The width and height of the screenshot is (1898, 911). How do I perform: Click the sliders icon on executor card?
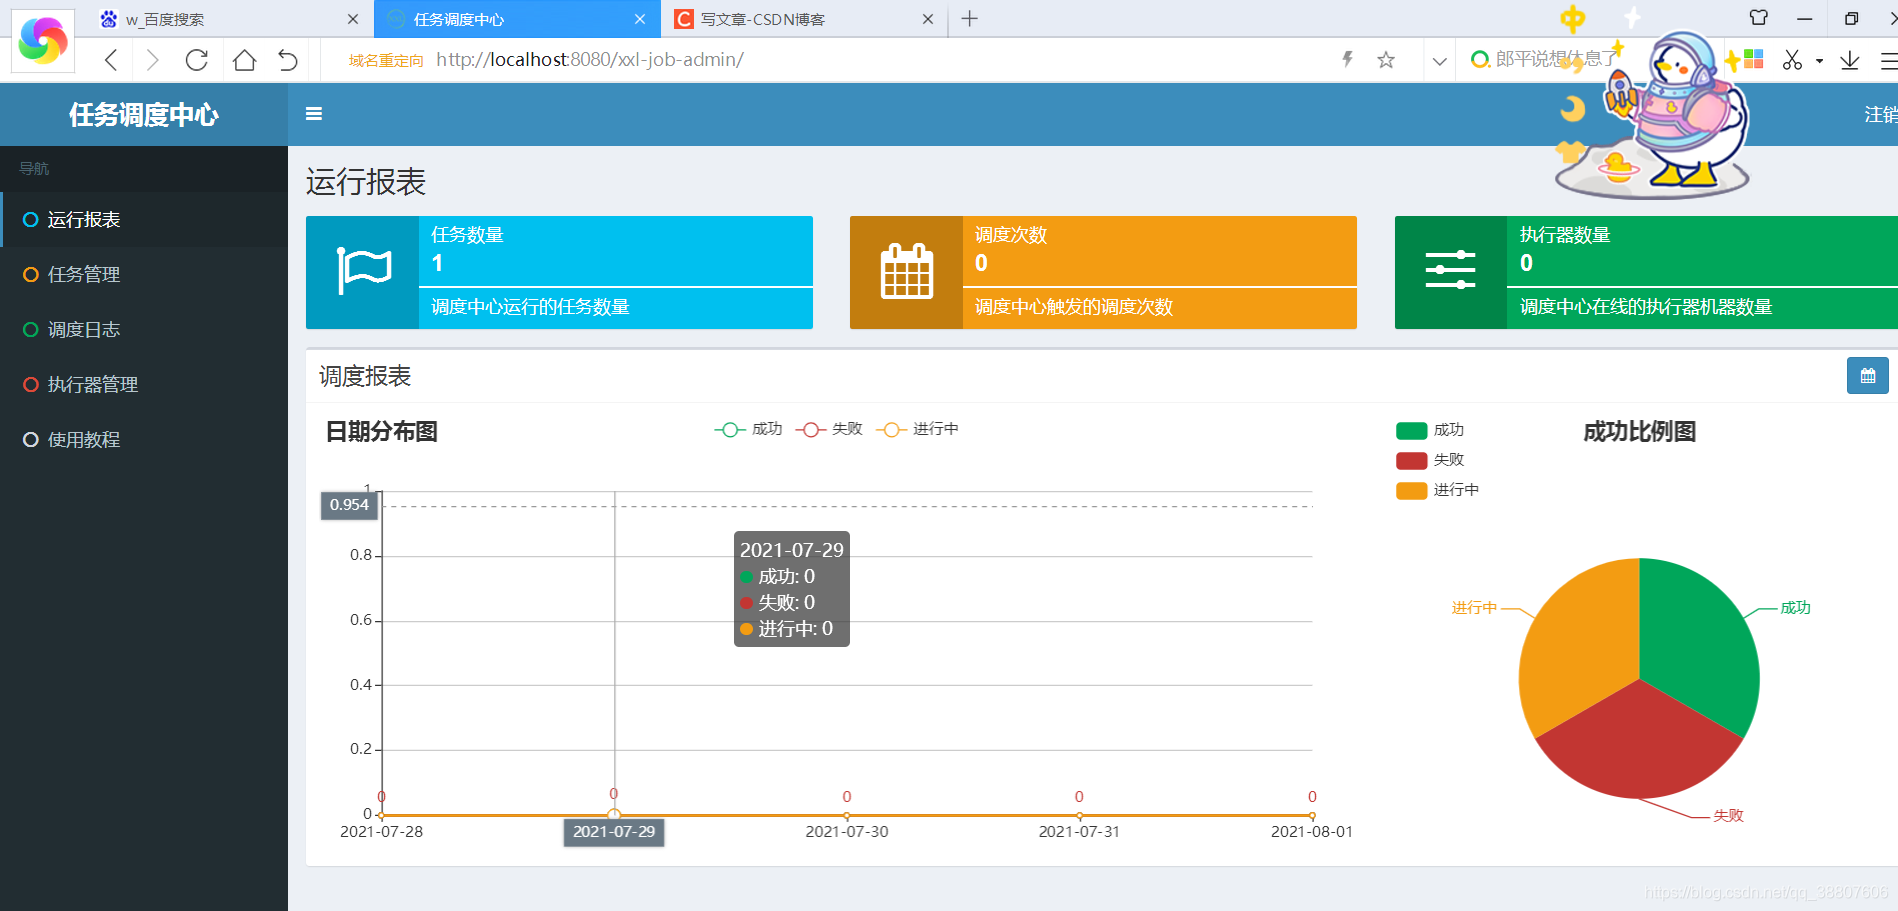click(x=1451, y=271)
